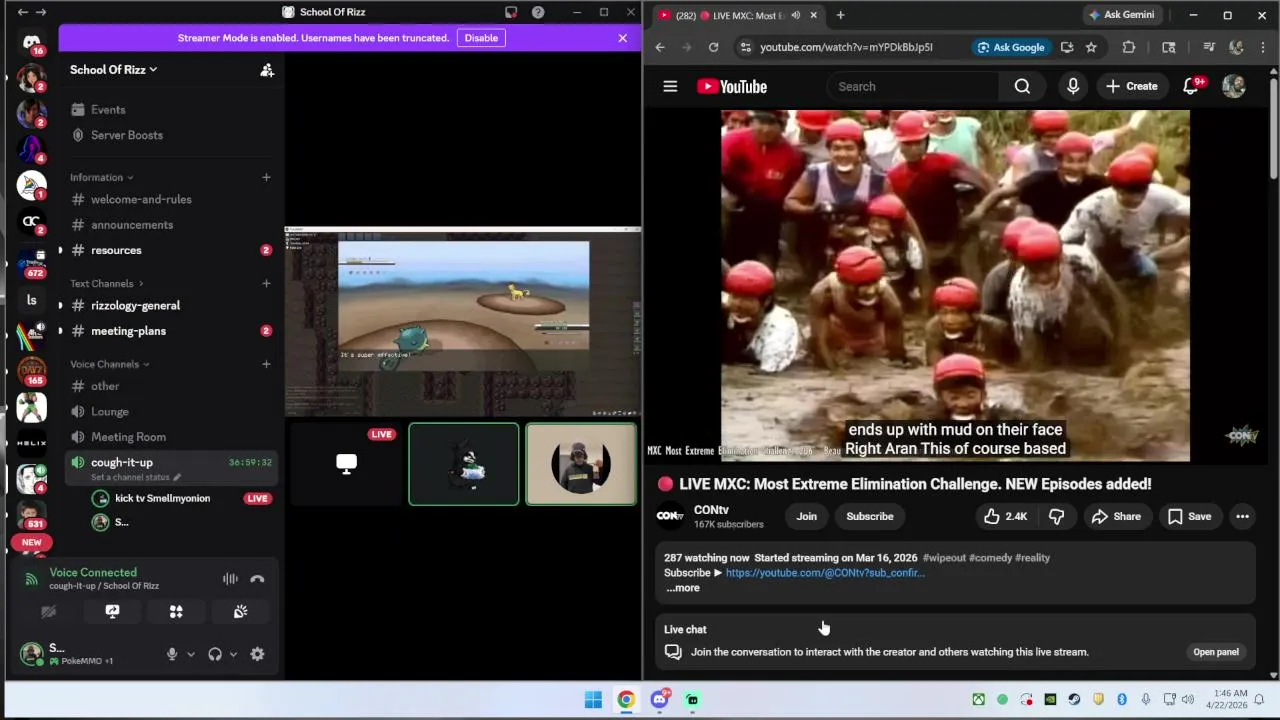Disconnect from the voice channel

[257, 579]
